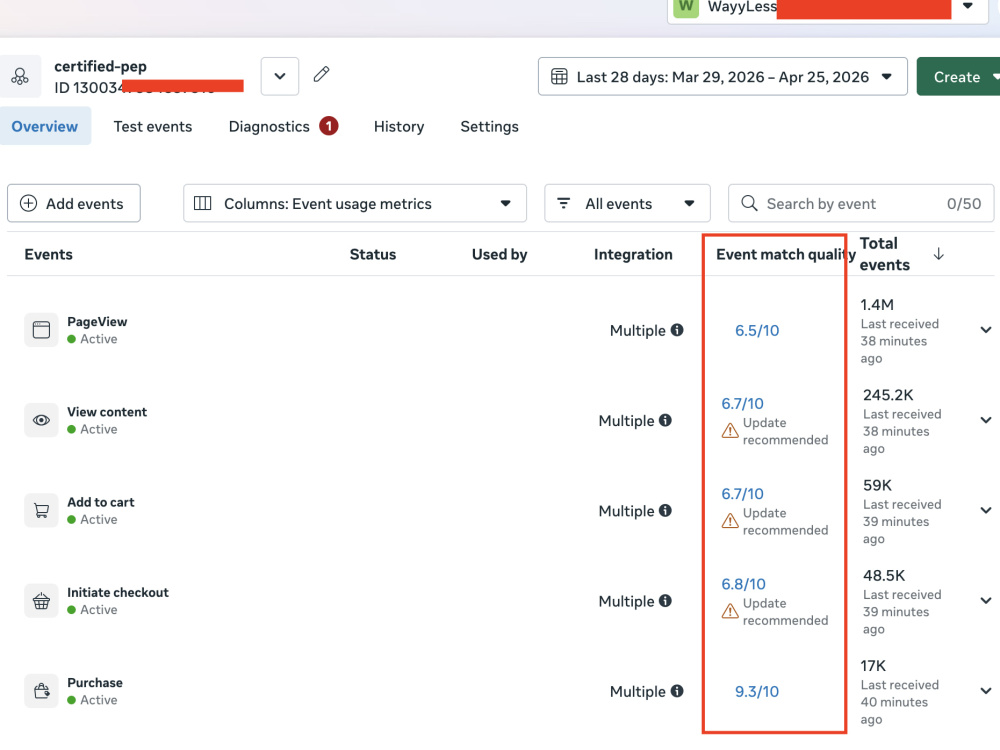Switch to the Overview tab
The width and height of the screenshot is (1000, 750).
[x=45, y=126]
